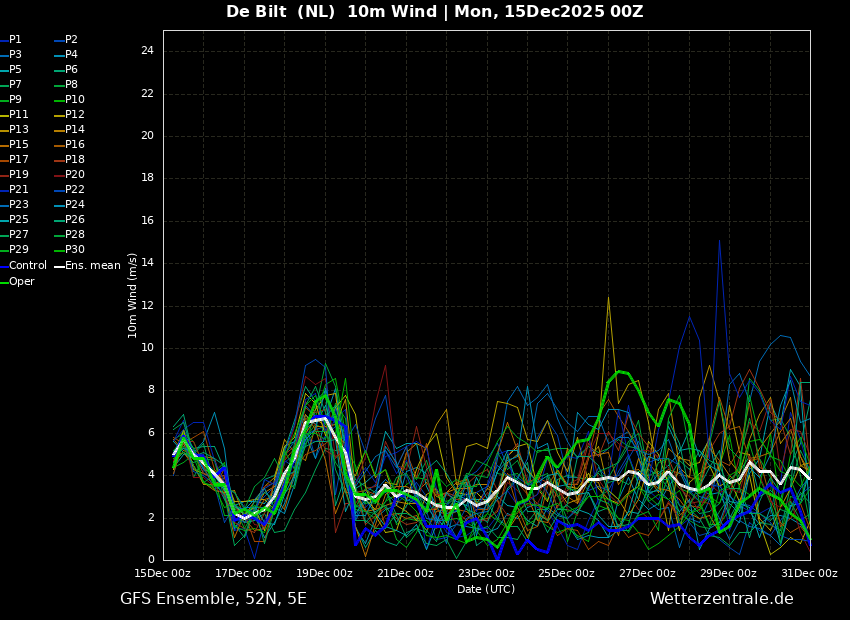The height and width of the screenshot is (620, 850).
Task: Pick the P8 legend item
Action: click(x=66, y=85)
